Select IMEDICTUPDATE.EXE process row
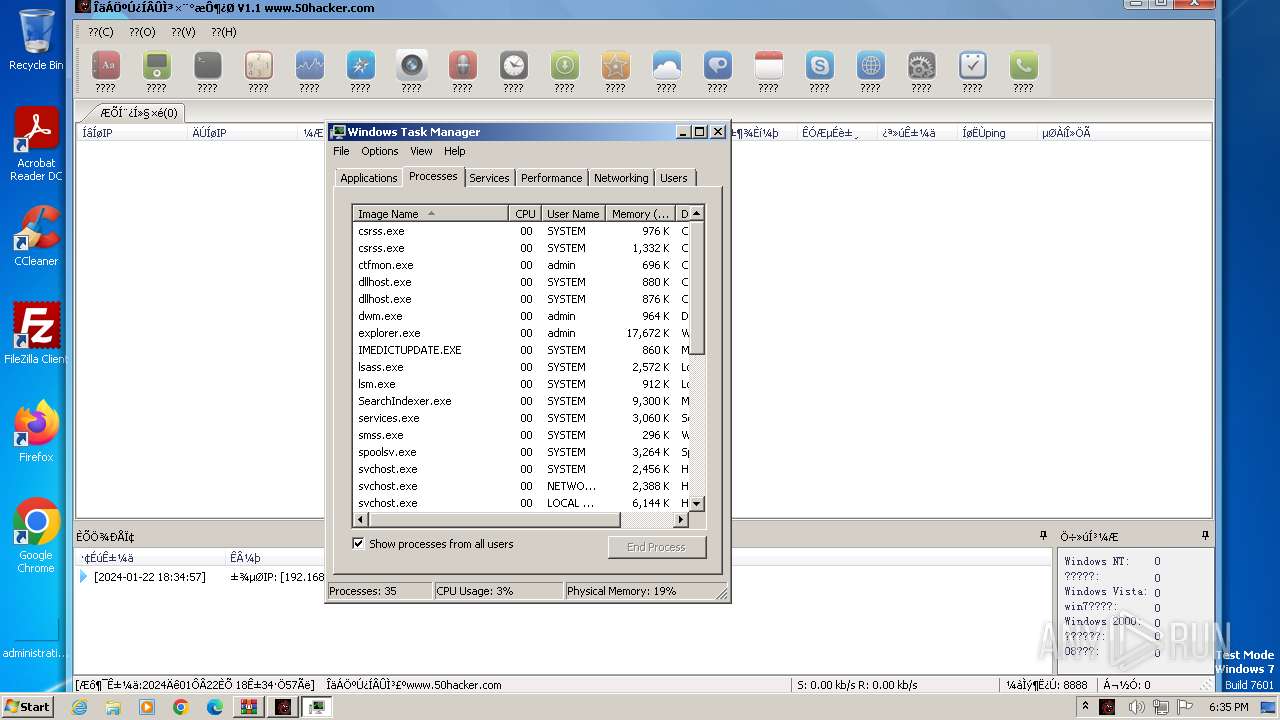 point(520,350)
